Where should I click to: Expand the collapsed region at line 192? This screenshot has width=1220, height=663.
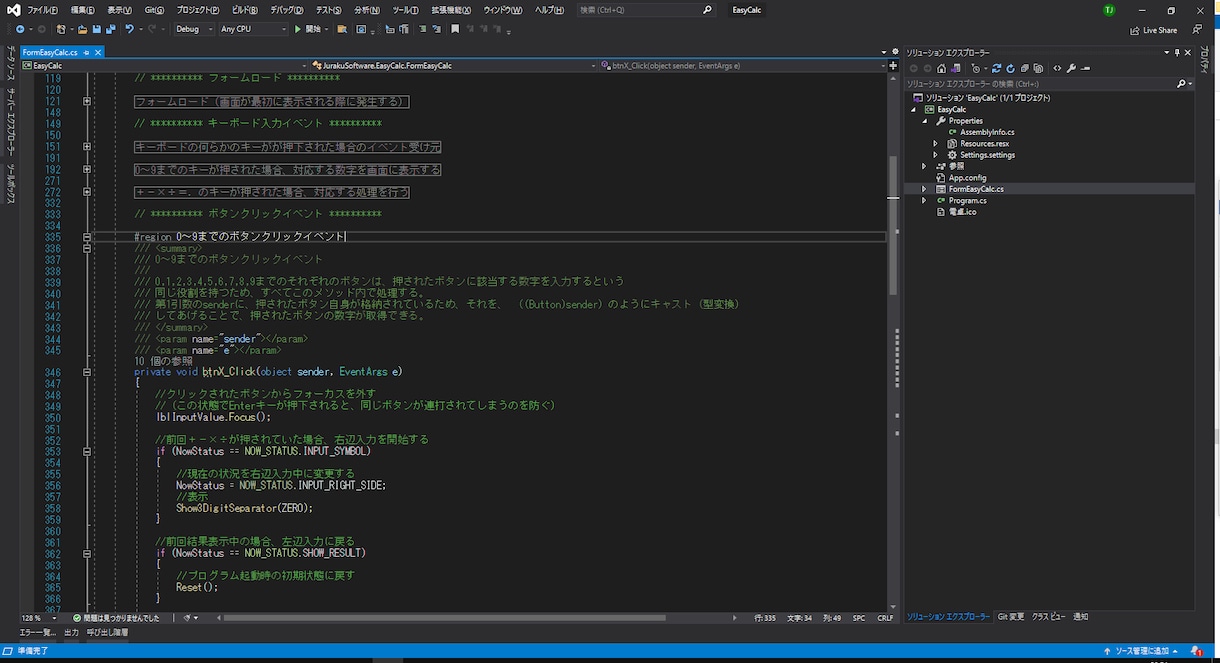point(88,170)
